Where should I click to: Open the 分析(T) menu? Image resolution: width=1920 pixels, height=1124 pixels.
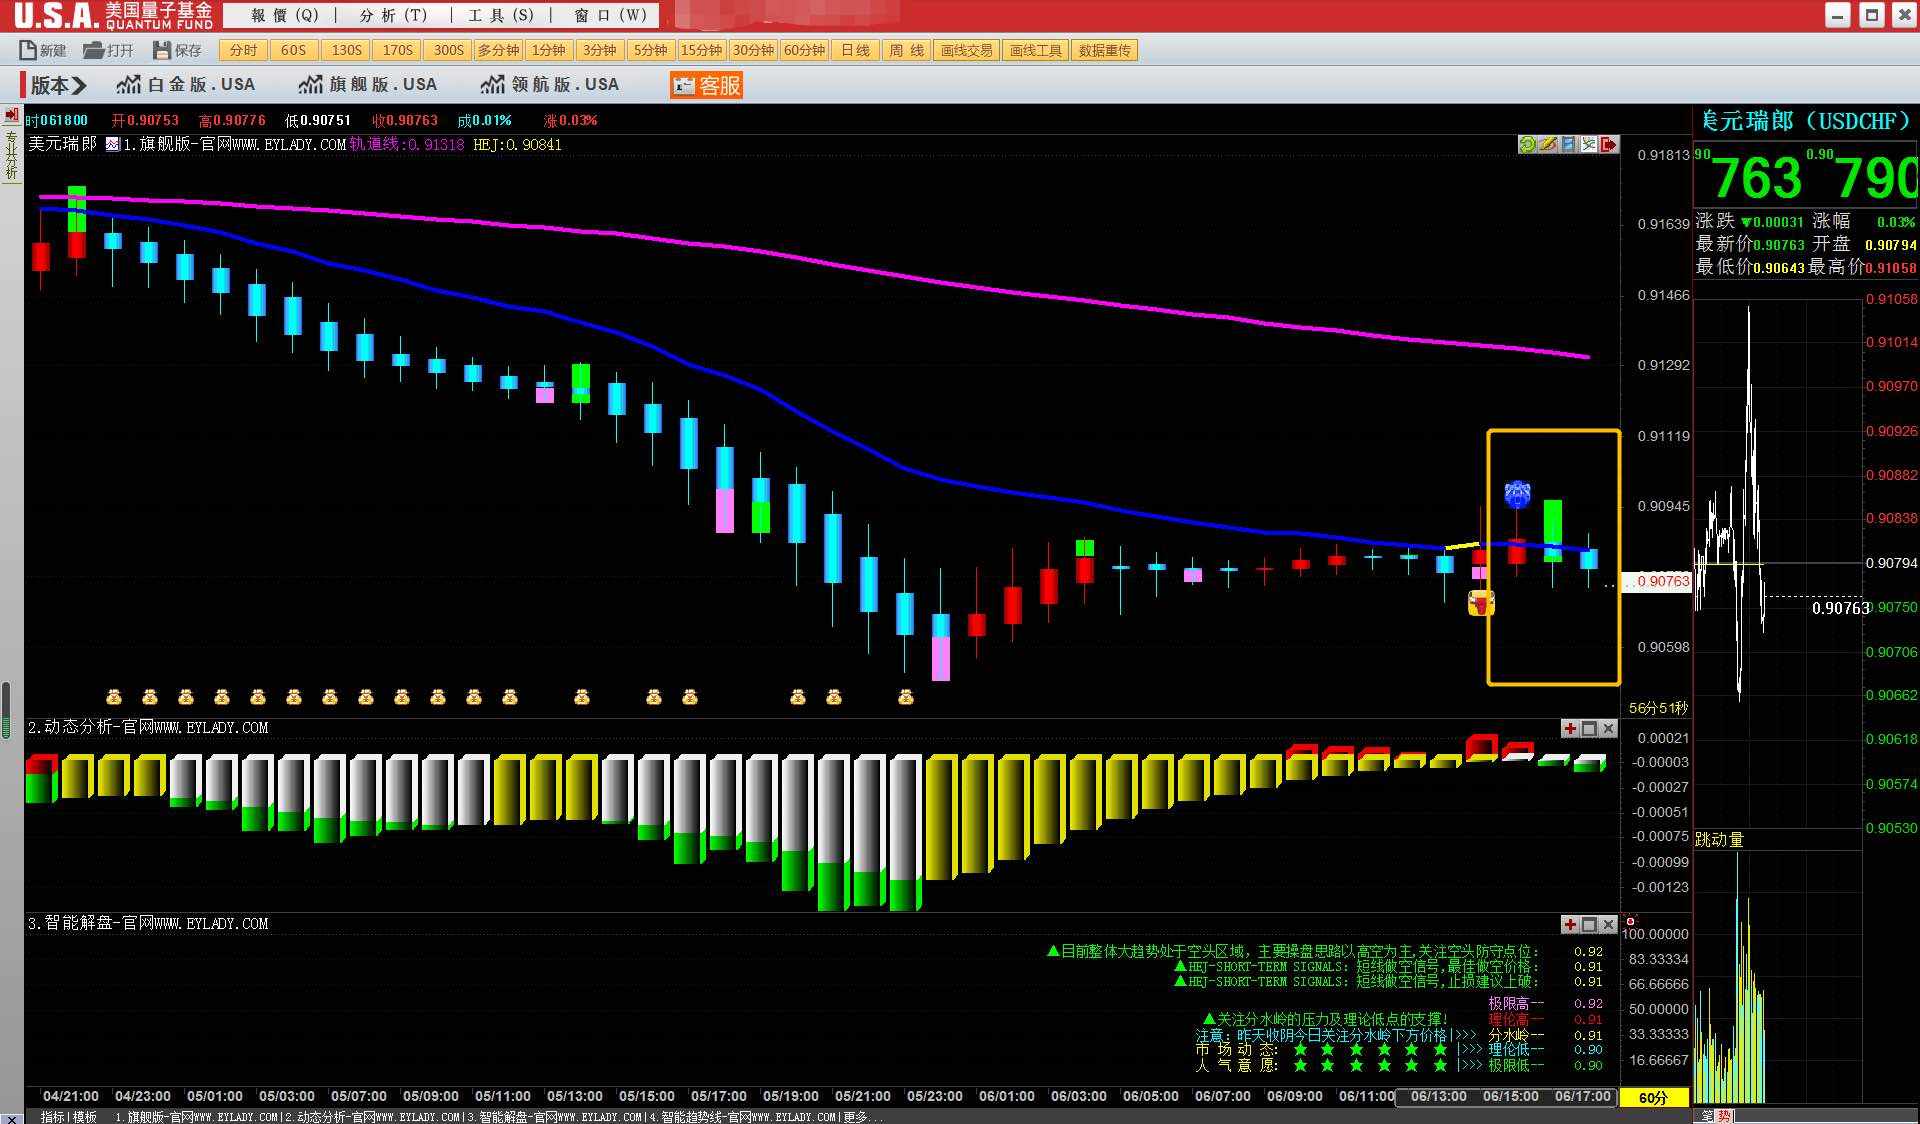coord(393,15)
